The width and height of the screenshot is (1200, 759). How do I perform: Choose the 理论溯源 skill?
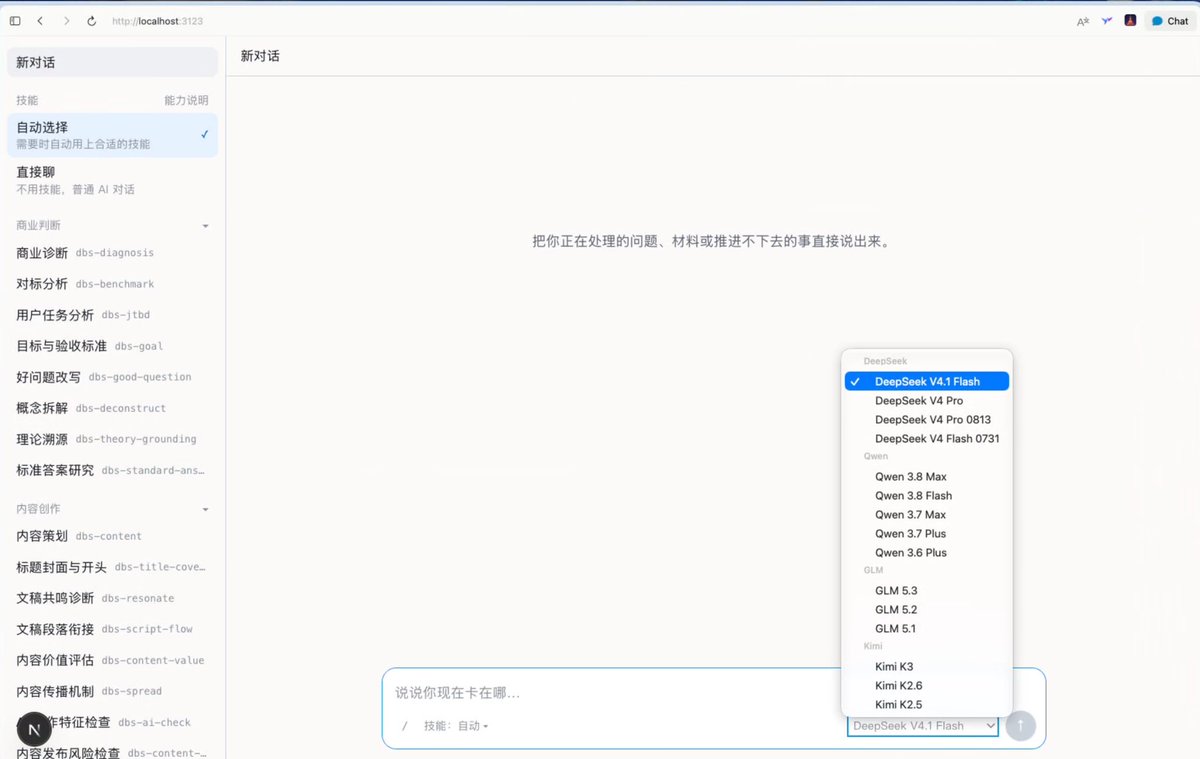(112, 439)
